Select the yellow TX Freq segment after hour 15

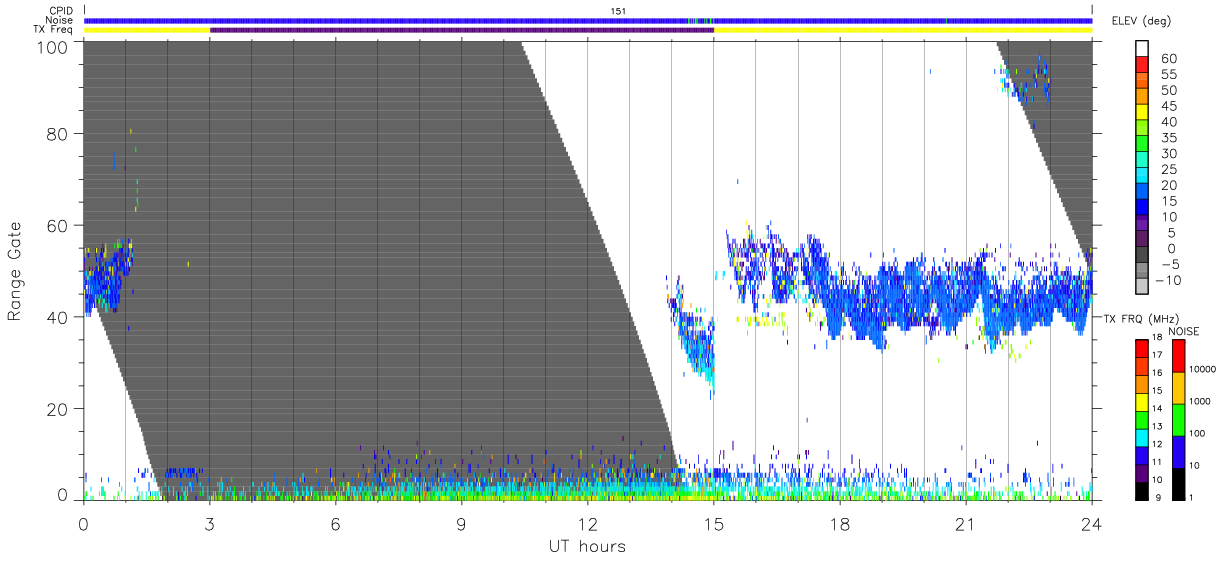point(903,30)
